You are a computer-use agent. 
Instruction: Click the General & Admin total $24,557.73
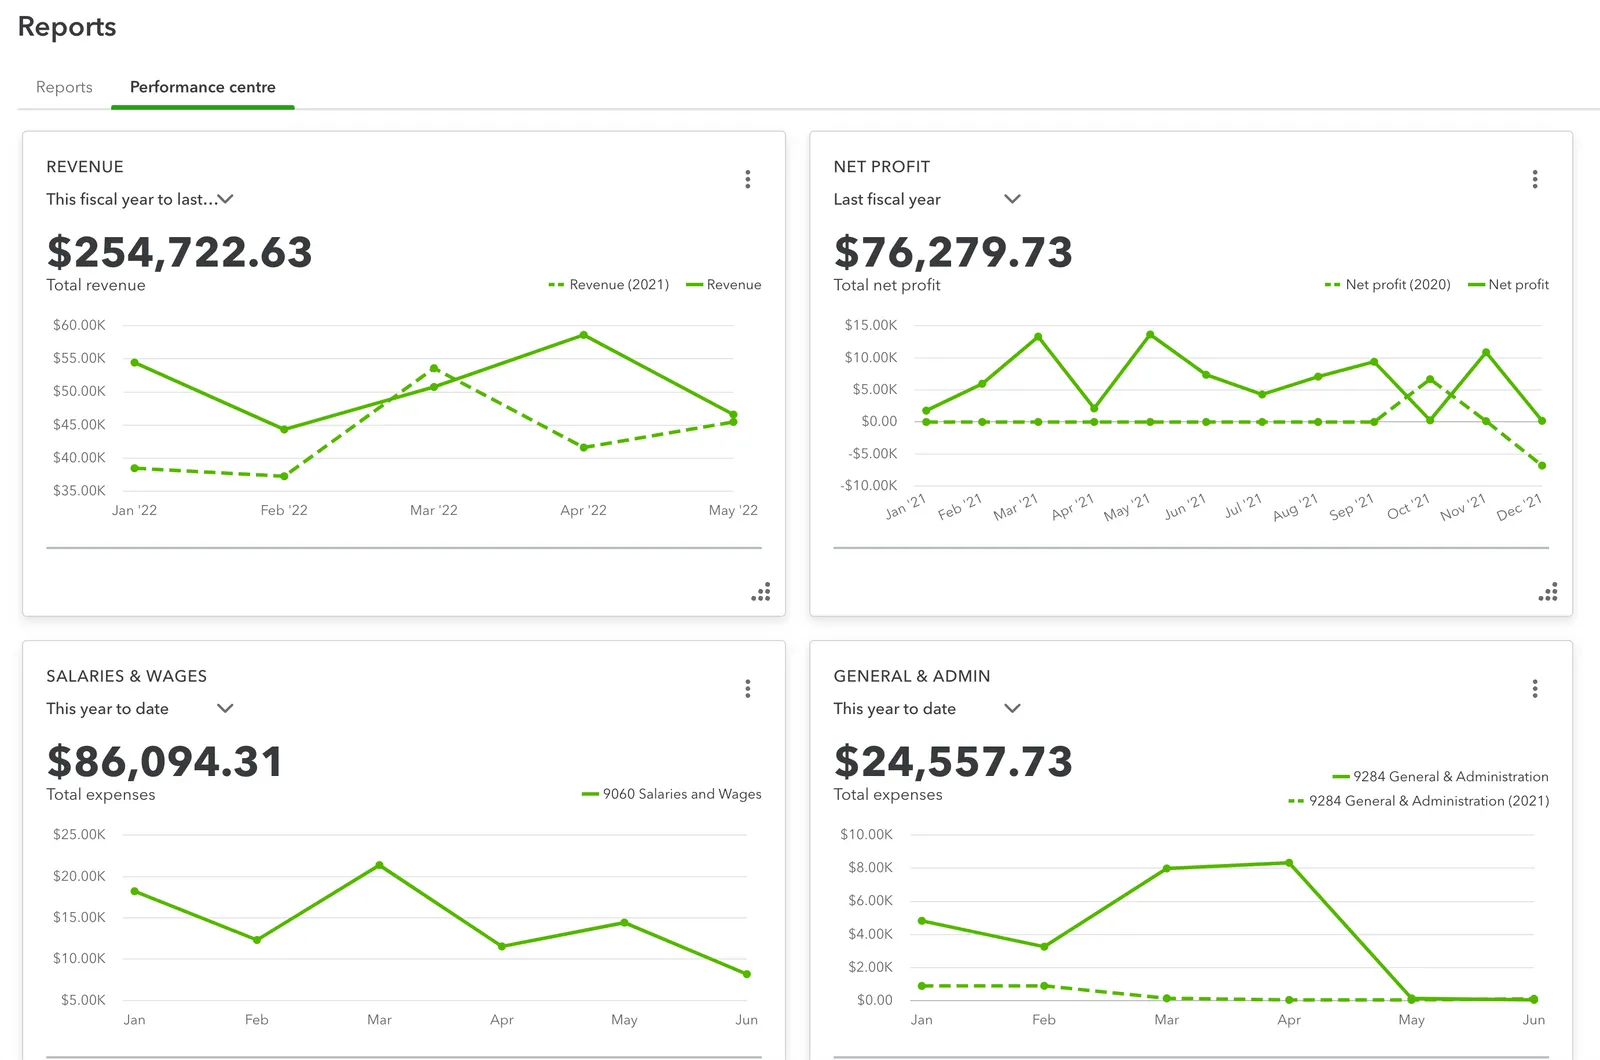click(953, 762)
